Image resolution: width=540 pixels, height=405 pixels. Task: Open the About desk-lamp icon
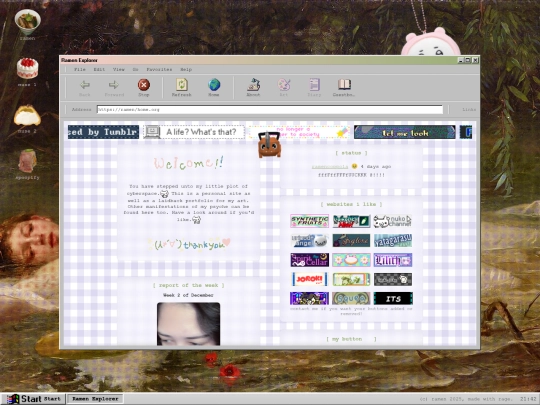coord(253,84)
